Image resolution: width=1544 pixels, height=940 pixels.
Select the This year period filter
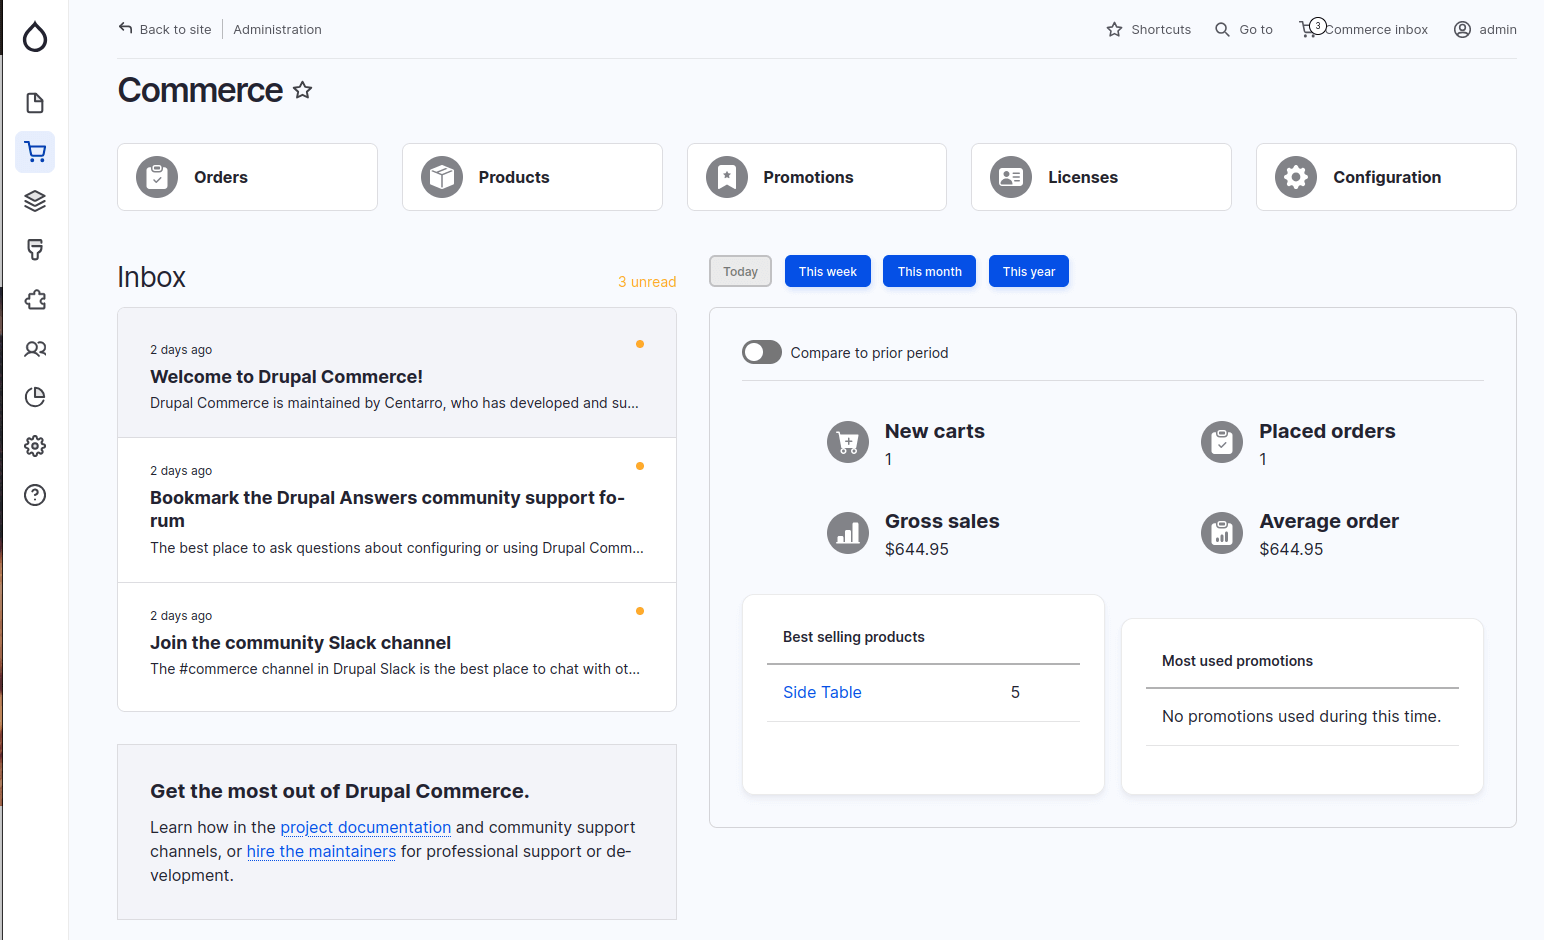pos(1029,271)
